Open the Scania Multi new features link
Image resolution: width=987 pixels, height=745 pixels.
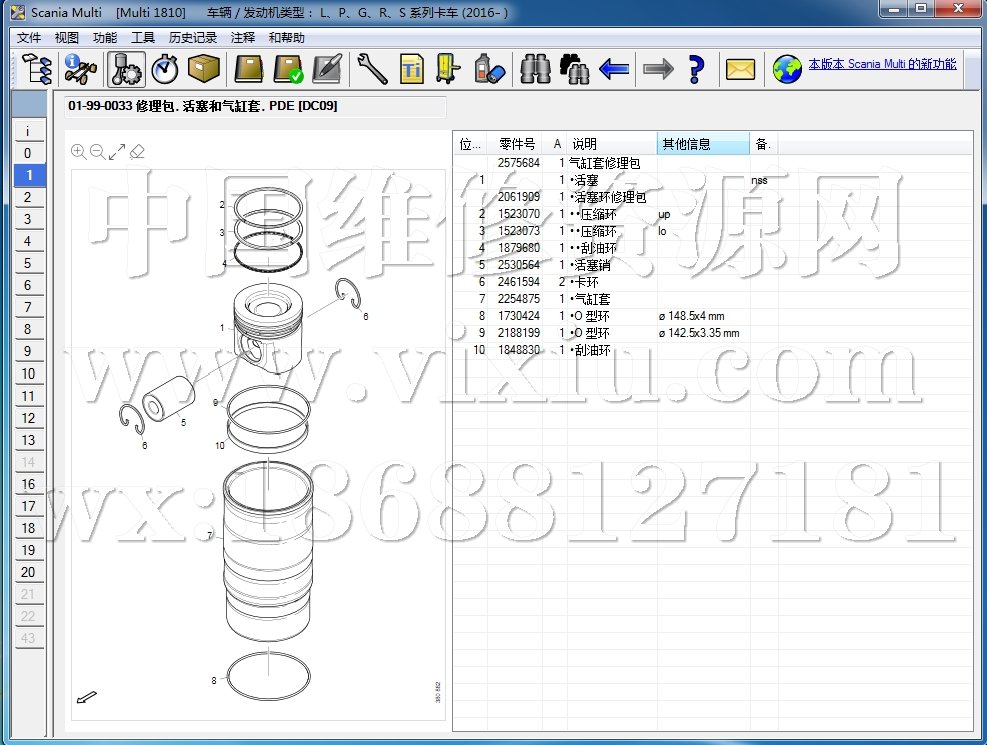pyautogui.click(x=881, y=64)
